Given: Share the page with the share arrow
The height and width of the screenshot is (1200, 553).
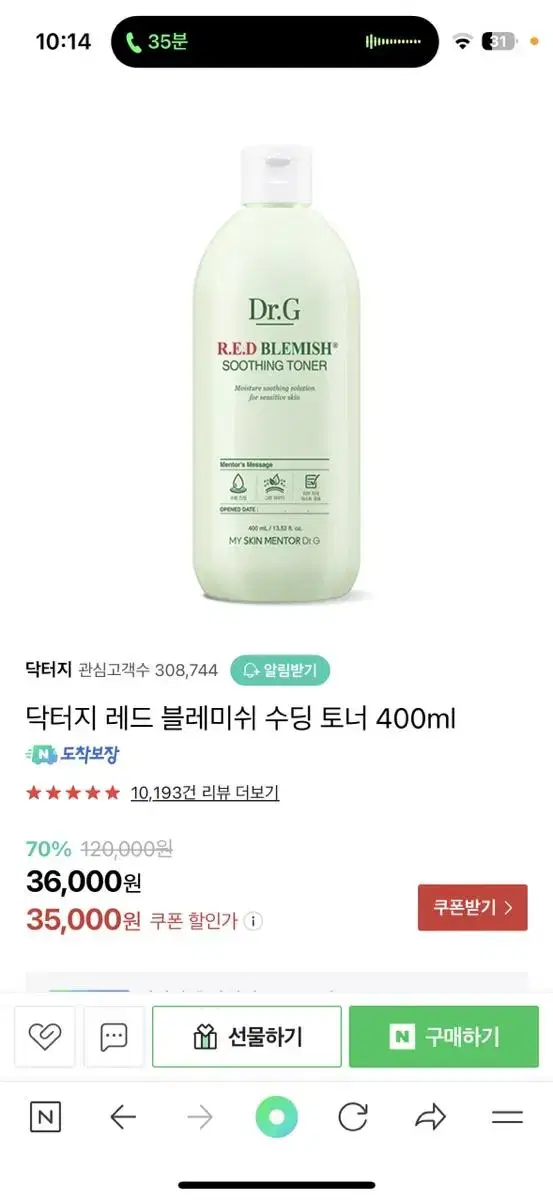Looking at the screenshot, I should (x=430, y=1117).
